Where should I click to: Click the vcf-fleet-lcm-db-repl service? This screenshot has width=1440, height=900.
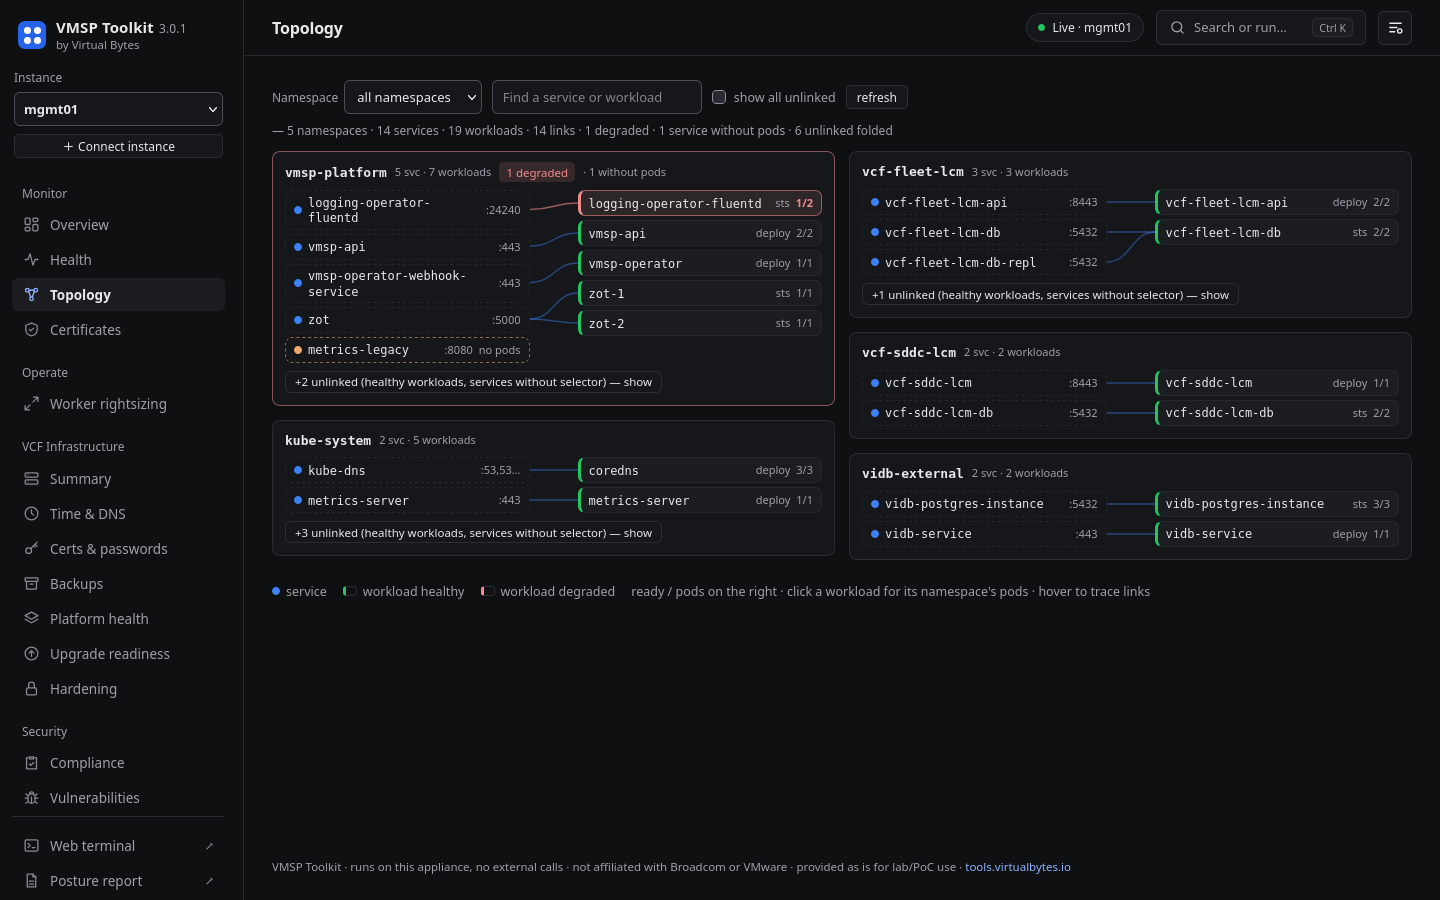(984, 262)
